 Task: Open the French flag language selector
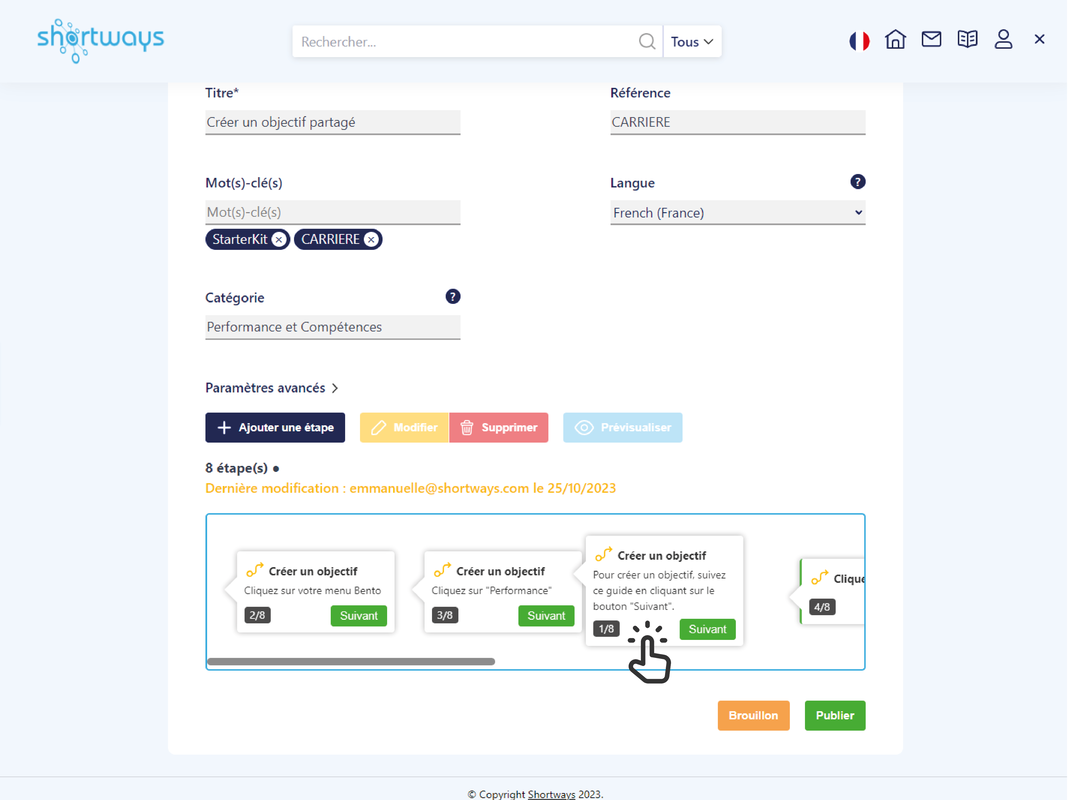pos(860,41)
